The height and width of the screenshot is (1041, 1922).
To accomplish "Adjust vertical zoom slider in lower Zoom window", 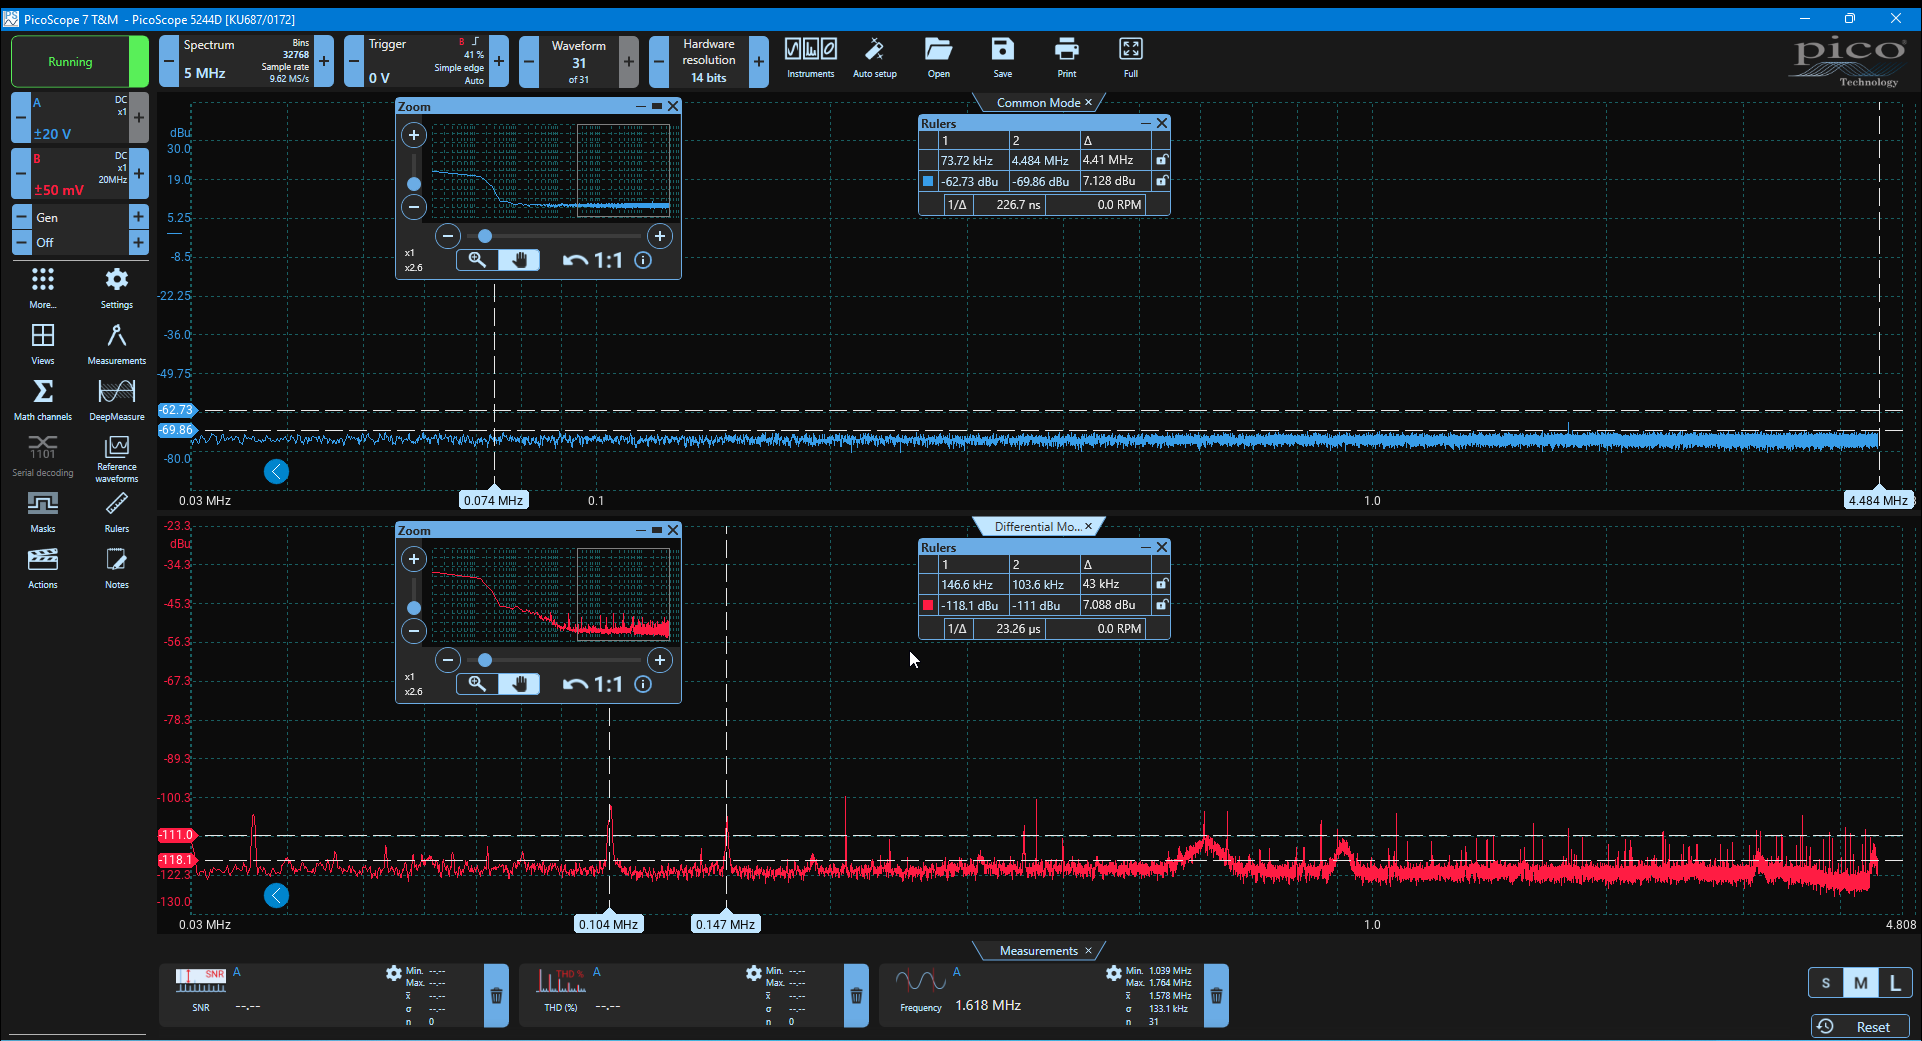I will (414, 608).
